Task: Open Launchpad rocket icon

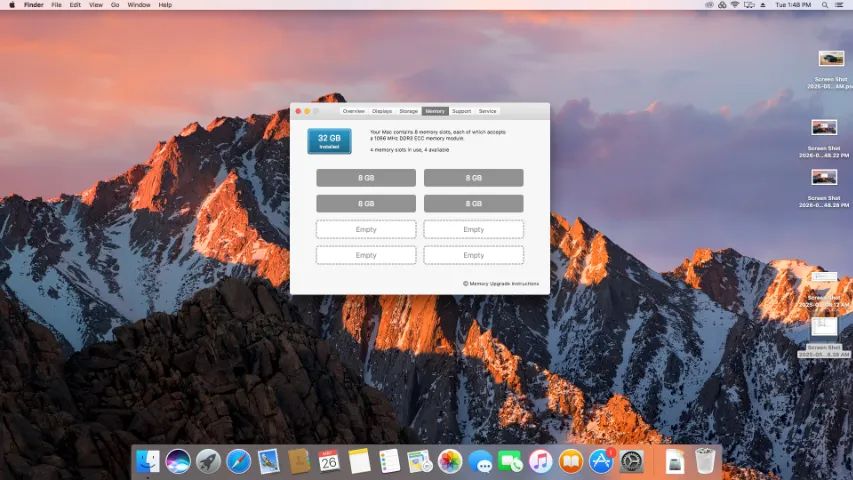Action: [x=208, y=461]
